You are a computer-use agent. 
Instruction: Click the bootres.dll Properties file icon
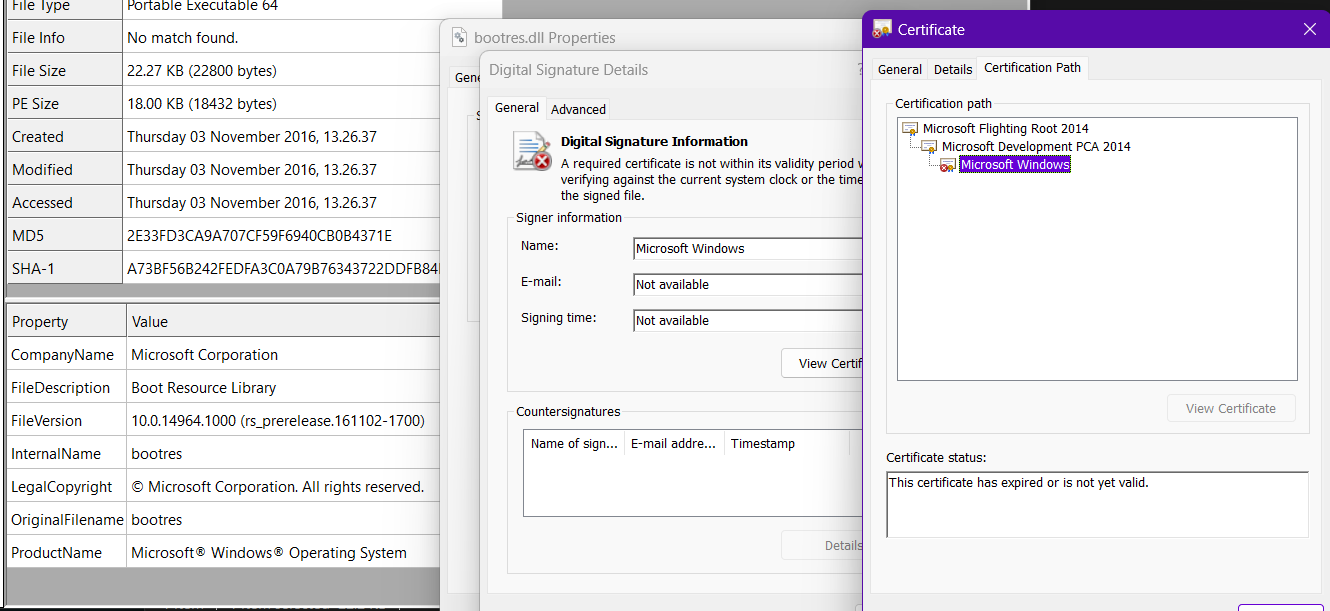pyautogui.click(x=460, y=38)
